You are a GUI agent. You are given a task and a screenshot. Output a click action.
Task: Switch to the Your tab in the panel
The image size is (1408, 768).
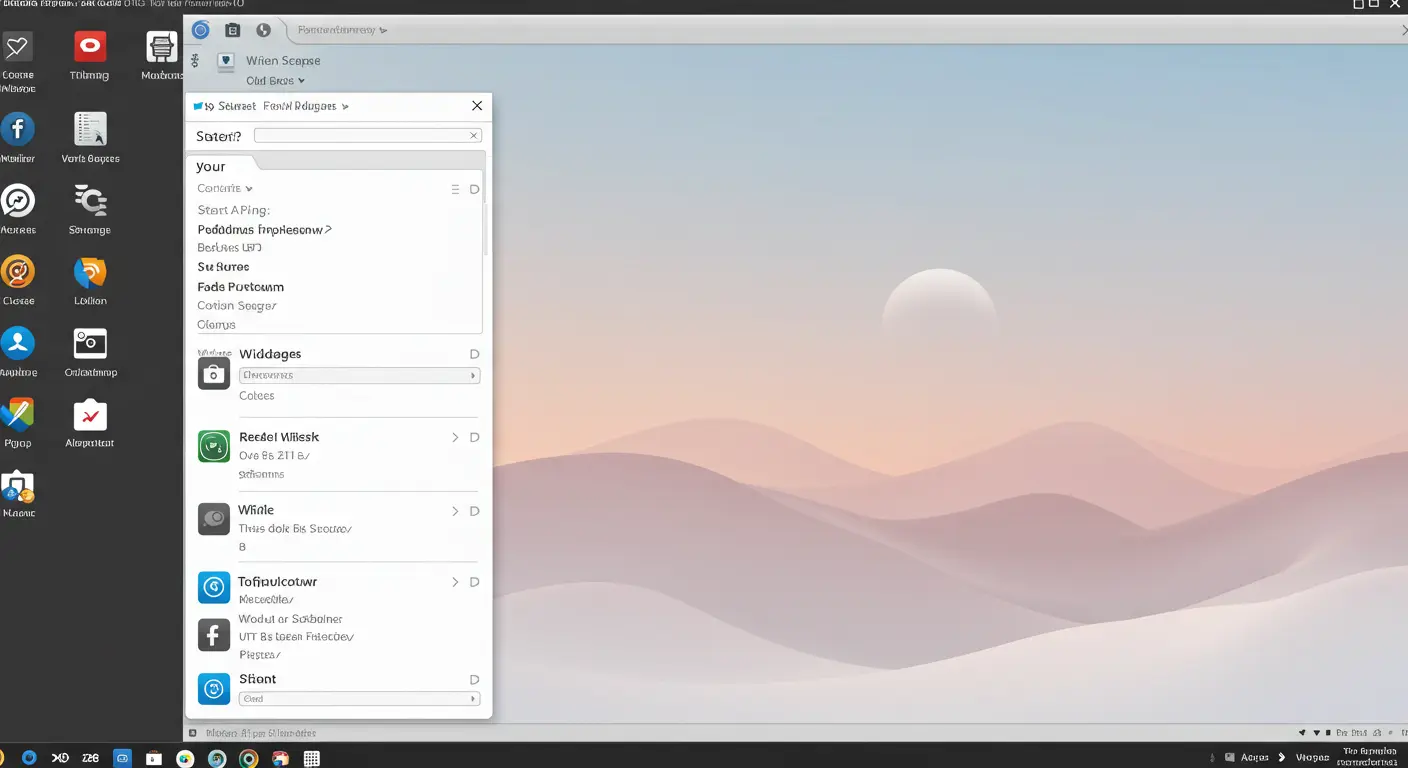click(x=211, y=166)
